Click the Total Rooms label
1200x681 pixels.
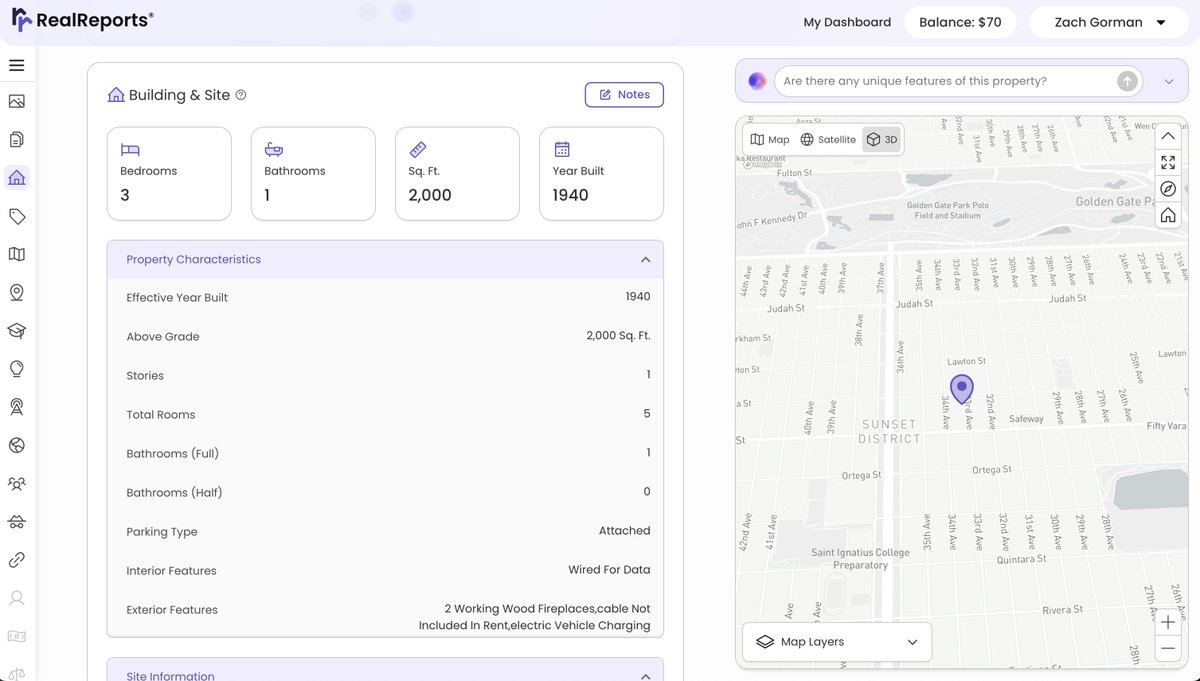pyautogui.click(x=161, y=415)
